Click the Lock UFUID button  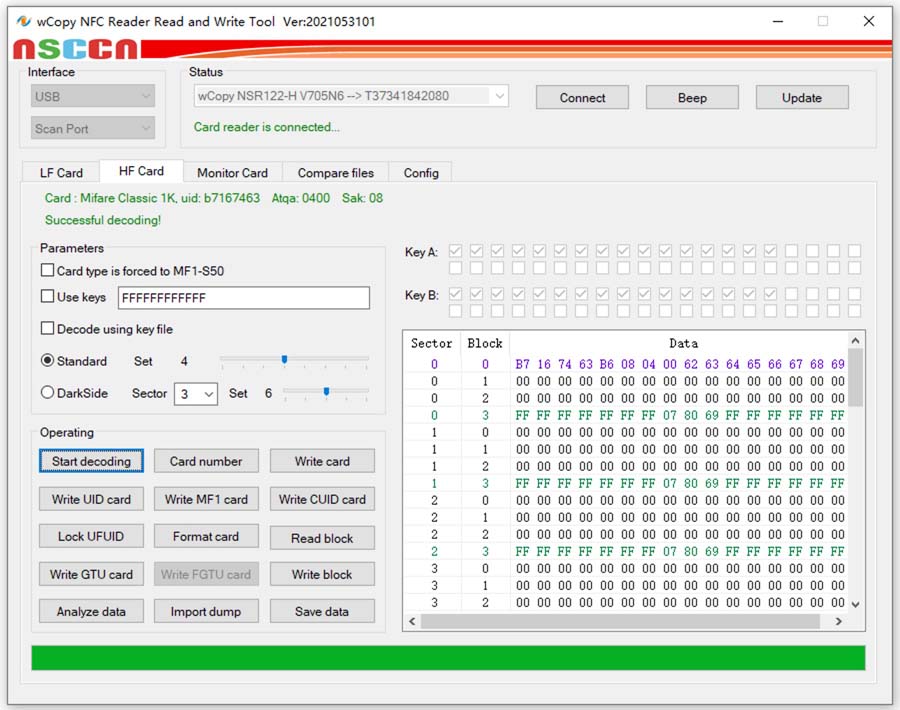tap(91, 536)
